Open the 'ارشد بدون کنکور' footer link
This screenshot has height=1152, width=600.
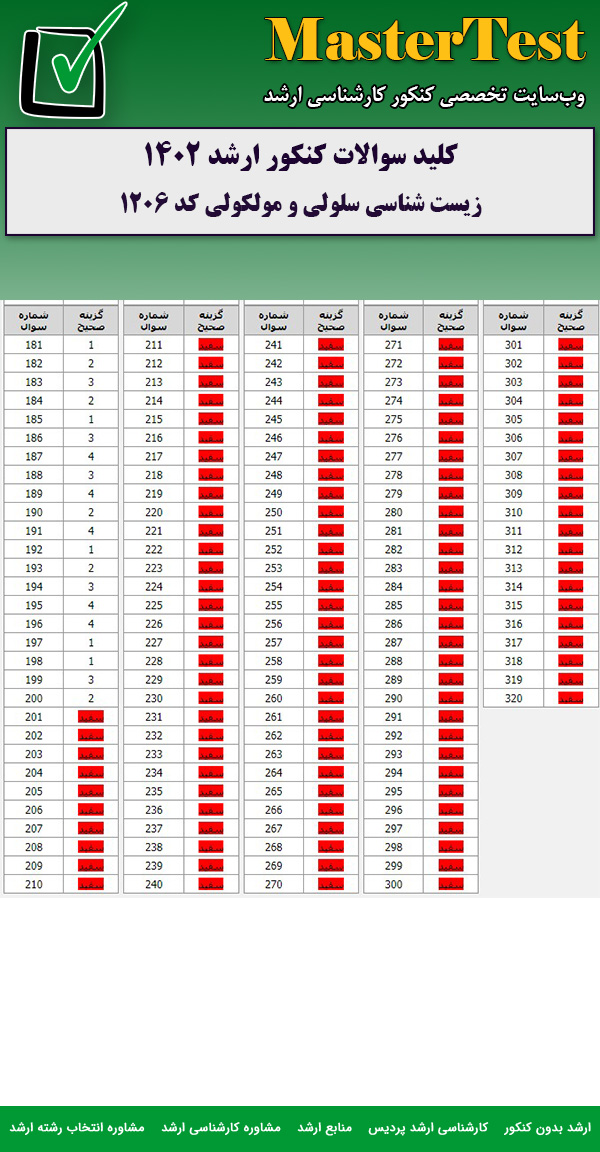point(548,1127)
